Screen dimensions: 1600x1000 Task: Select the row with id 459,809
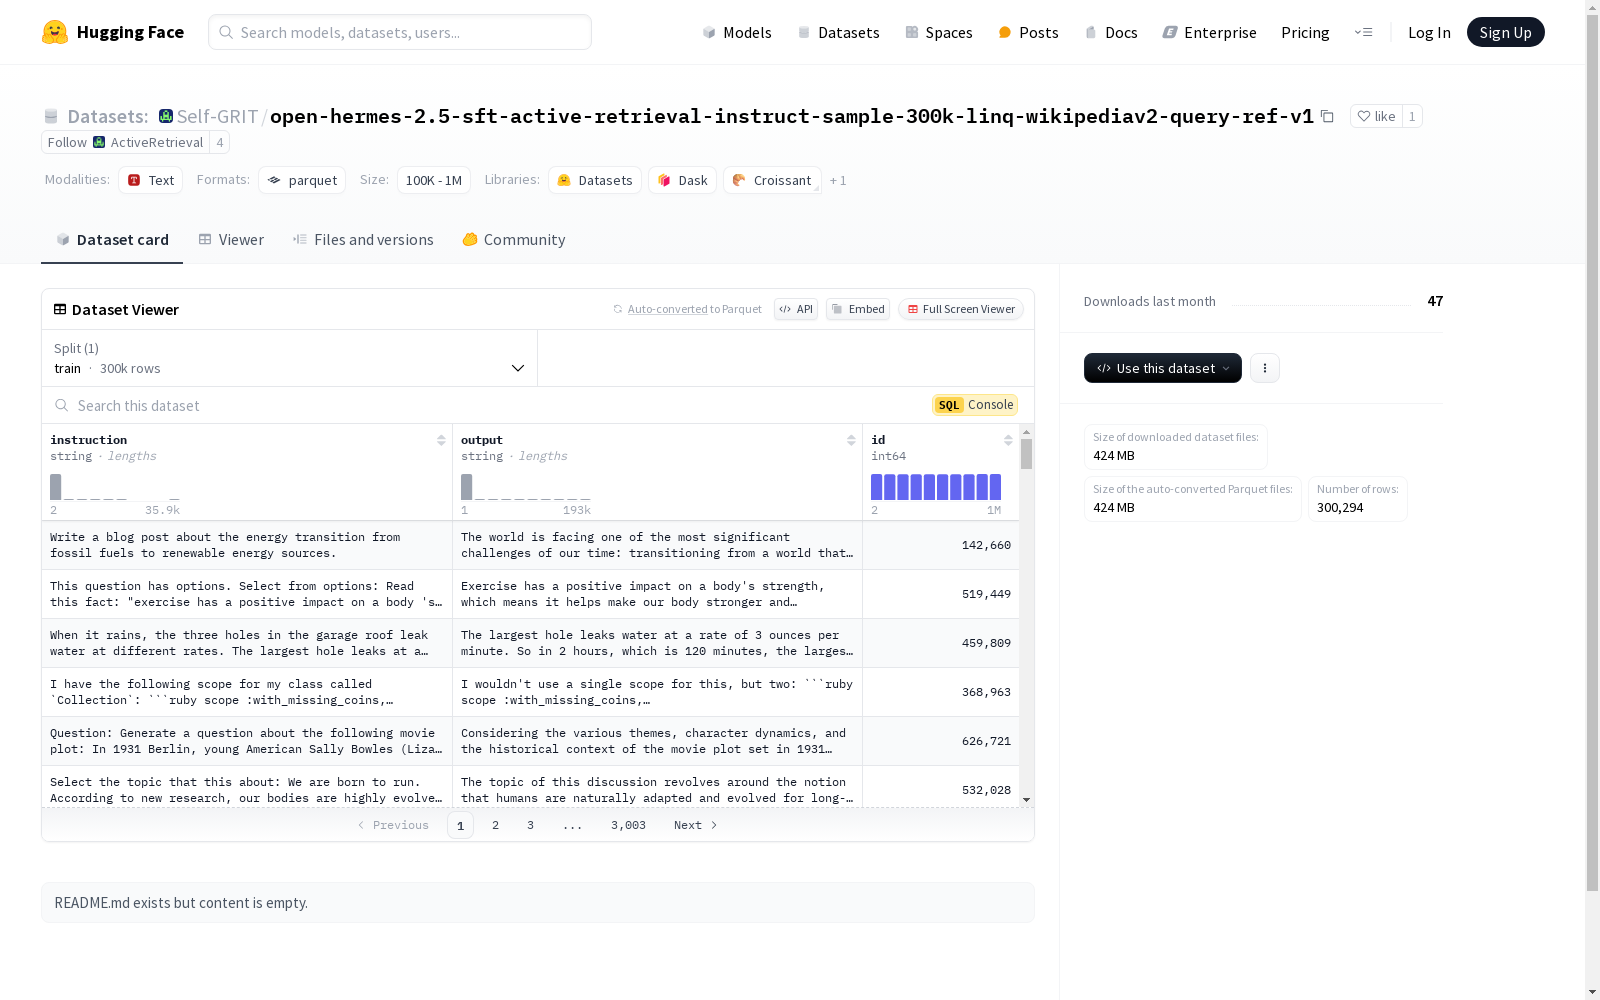coord(531,643)
